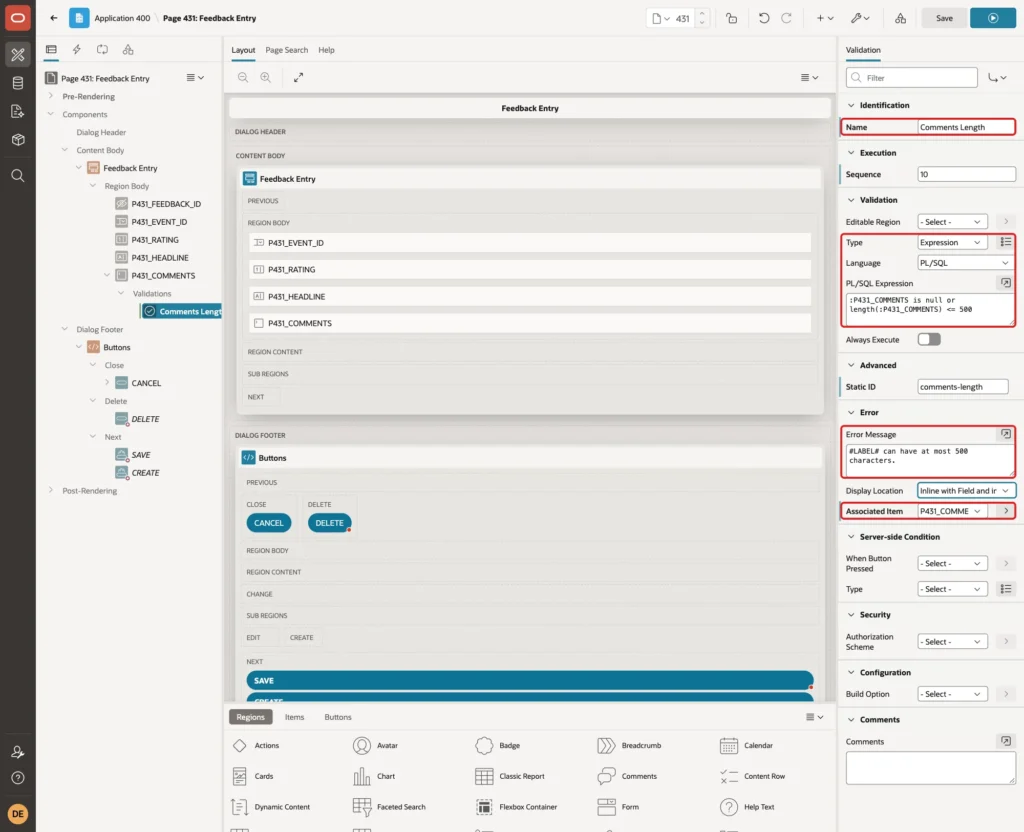This screenshot has width=1024, height=832.
Task: Select the Items gallery tab
Action: [295, 717]
